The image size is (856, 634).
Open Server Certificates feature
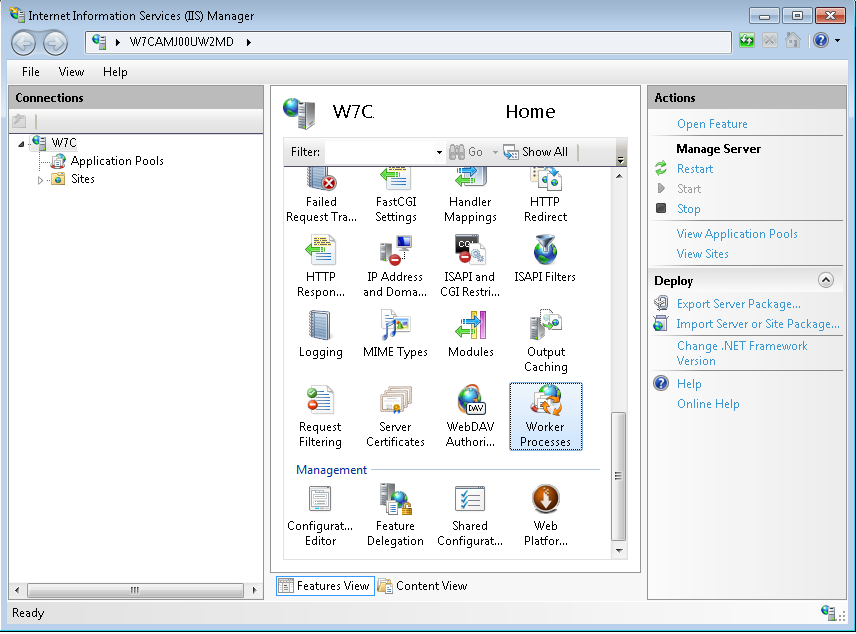395,417
